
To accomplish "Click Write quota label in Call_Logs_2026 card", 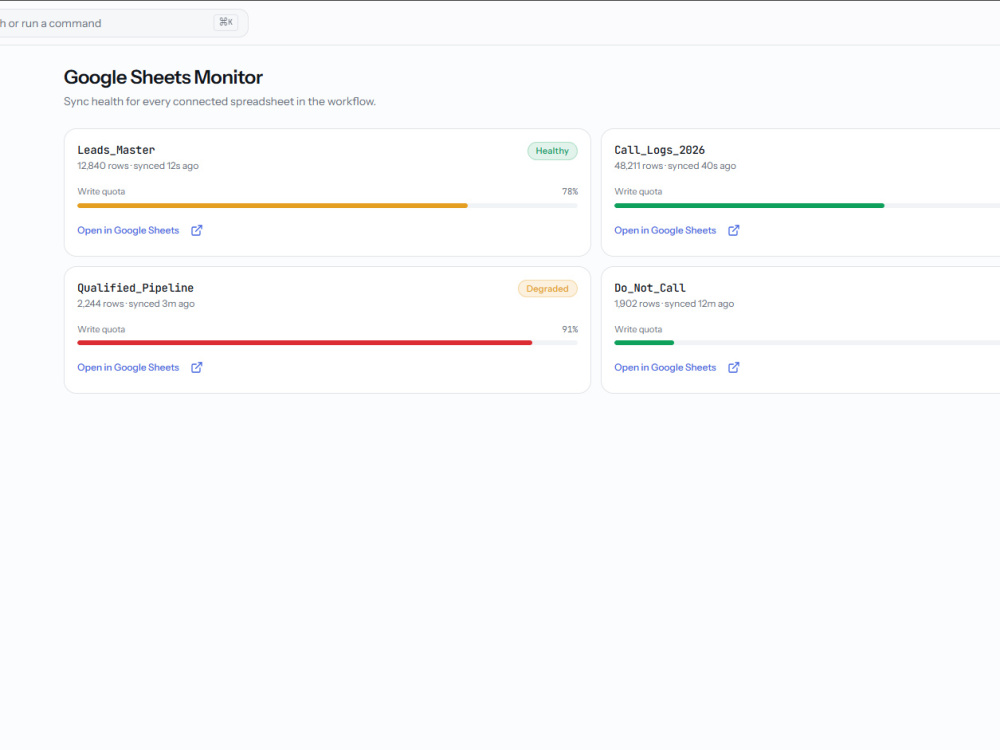I will click(638, 191).
